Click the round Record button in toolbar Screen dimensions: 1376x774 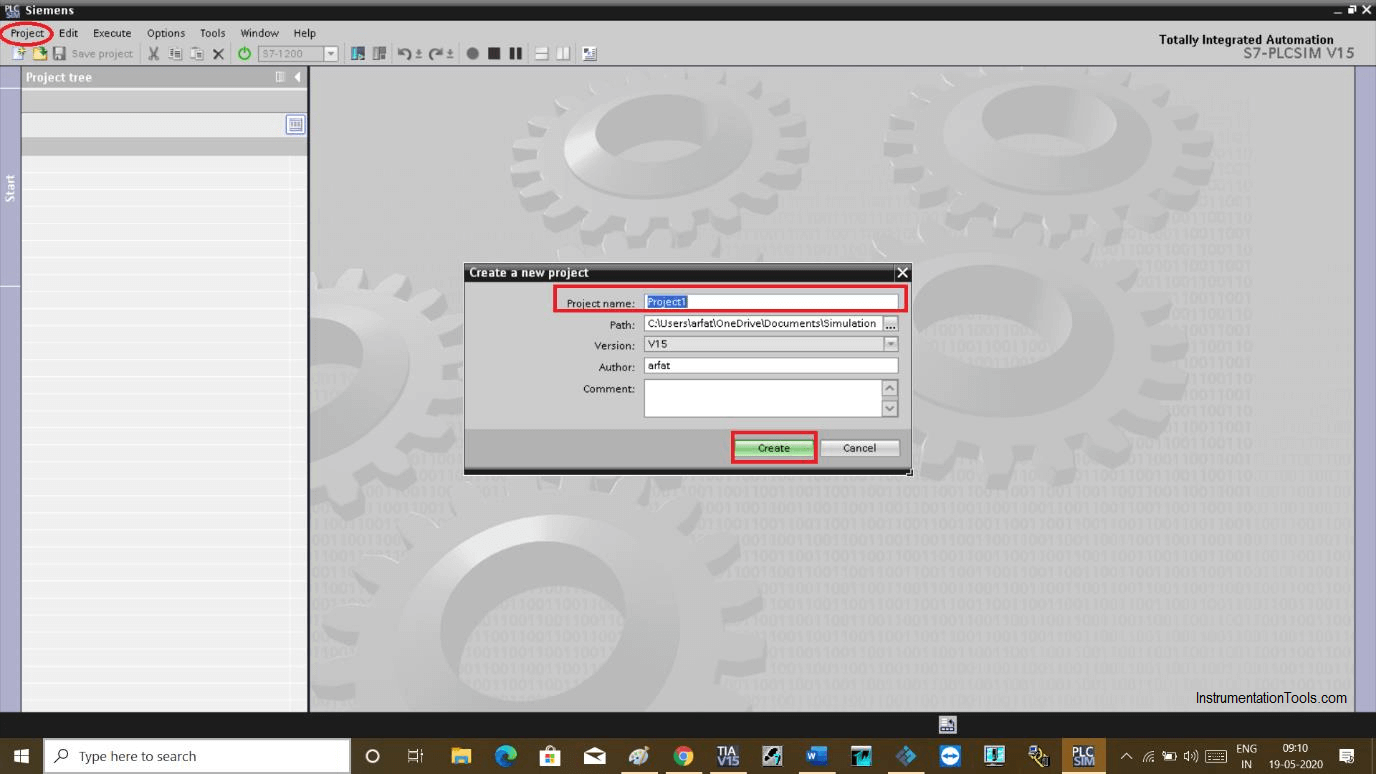coord(472,54)
